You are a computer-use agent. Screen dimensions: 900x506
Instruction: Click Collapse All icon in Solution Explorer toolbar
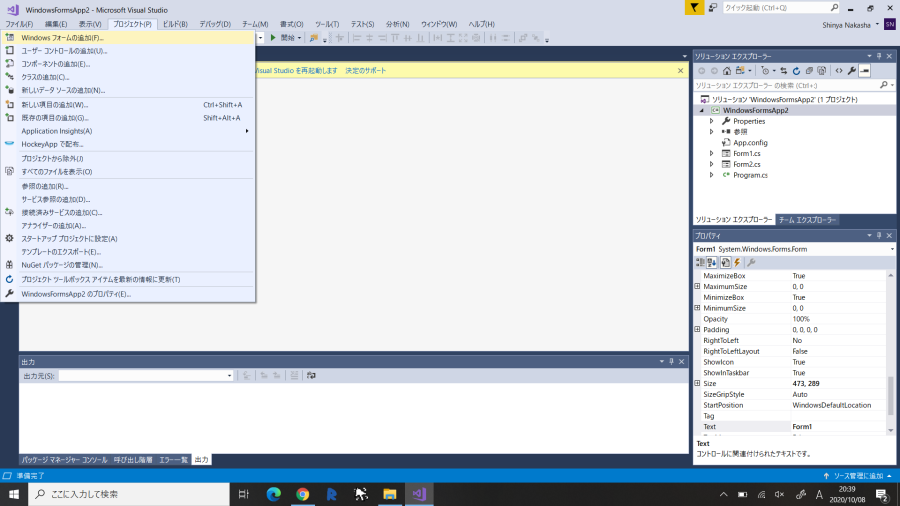pos(809,71)
